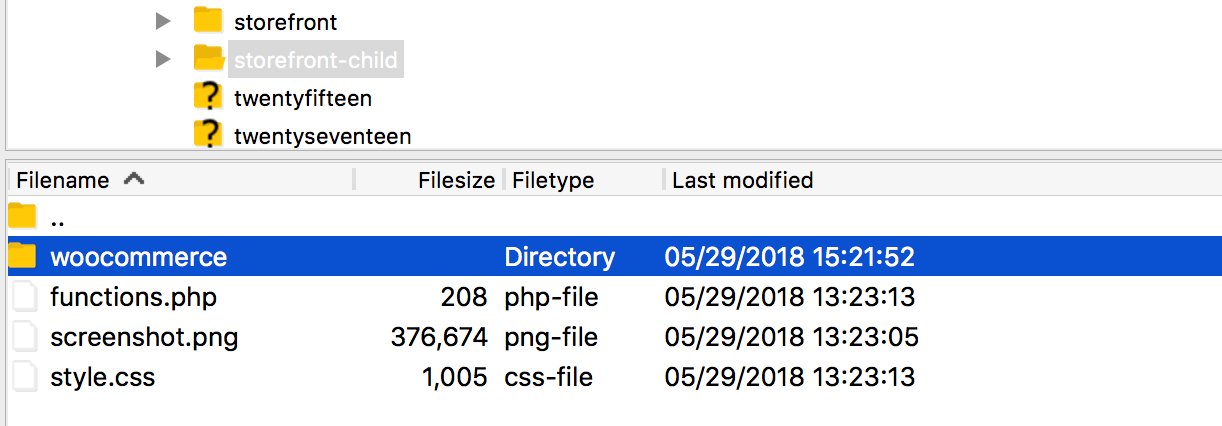
Task: Click the storefront-child open folder icon
Action: tap(208, 58)
